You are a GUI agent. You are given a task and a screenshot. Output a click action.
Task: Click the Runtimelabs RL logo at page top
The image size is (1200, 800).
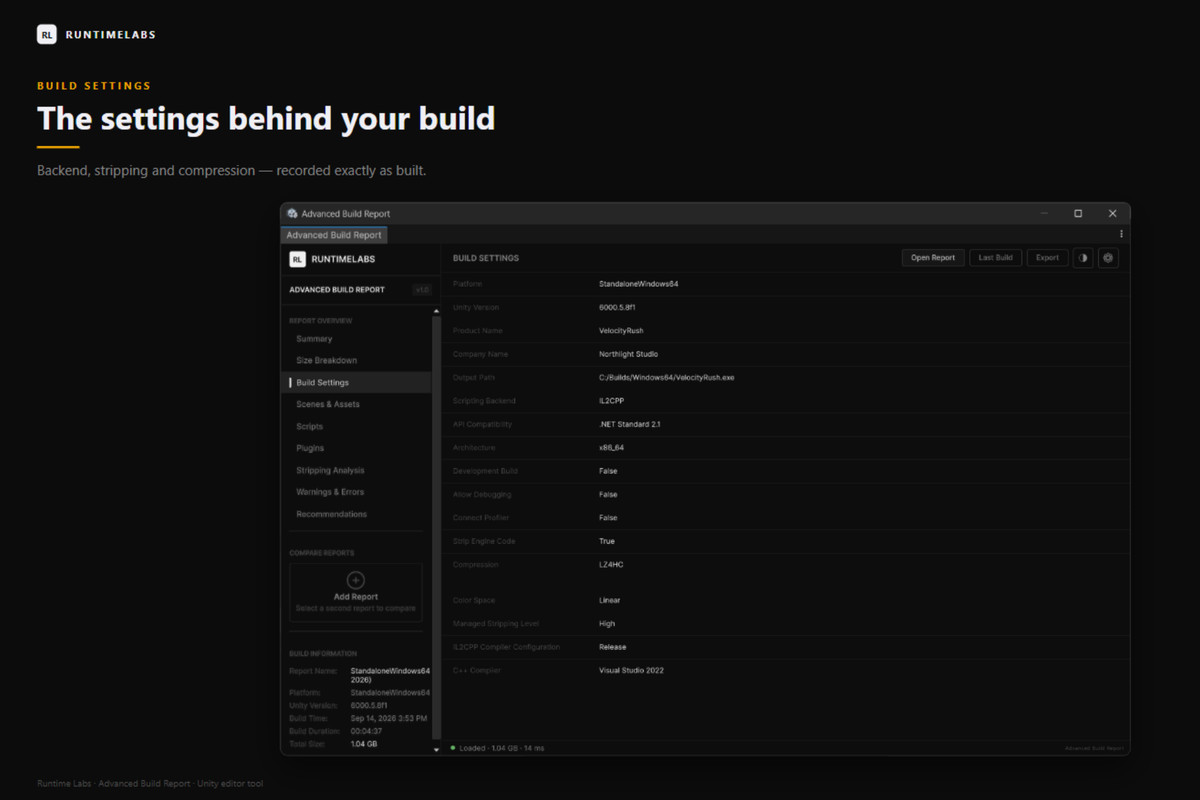tap(47, 34)
